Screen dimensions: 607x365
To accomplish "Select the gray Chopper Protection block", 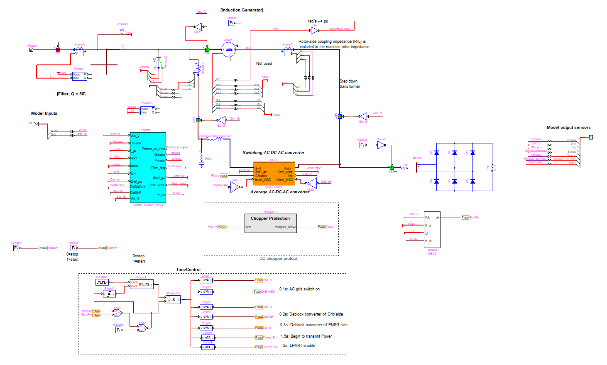I will [271, 223].
